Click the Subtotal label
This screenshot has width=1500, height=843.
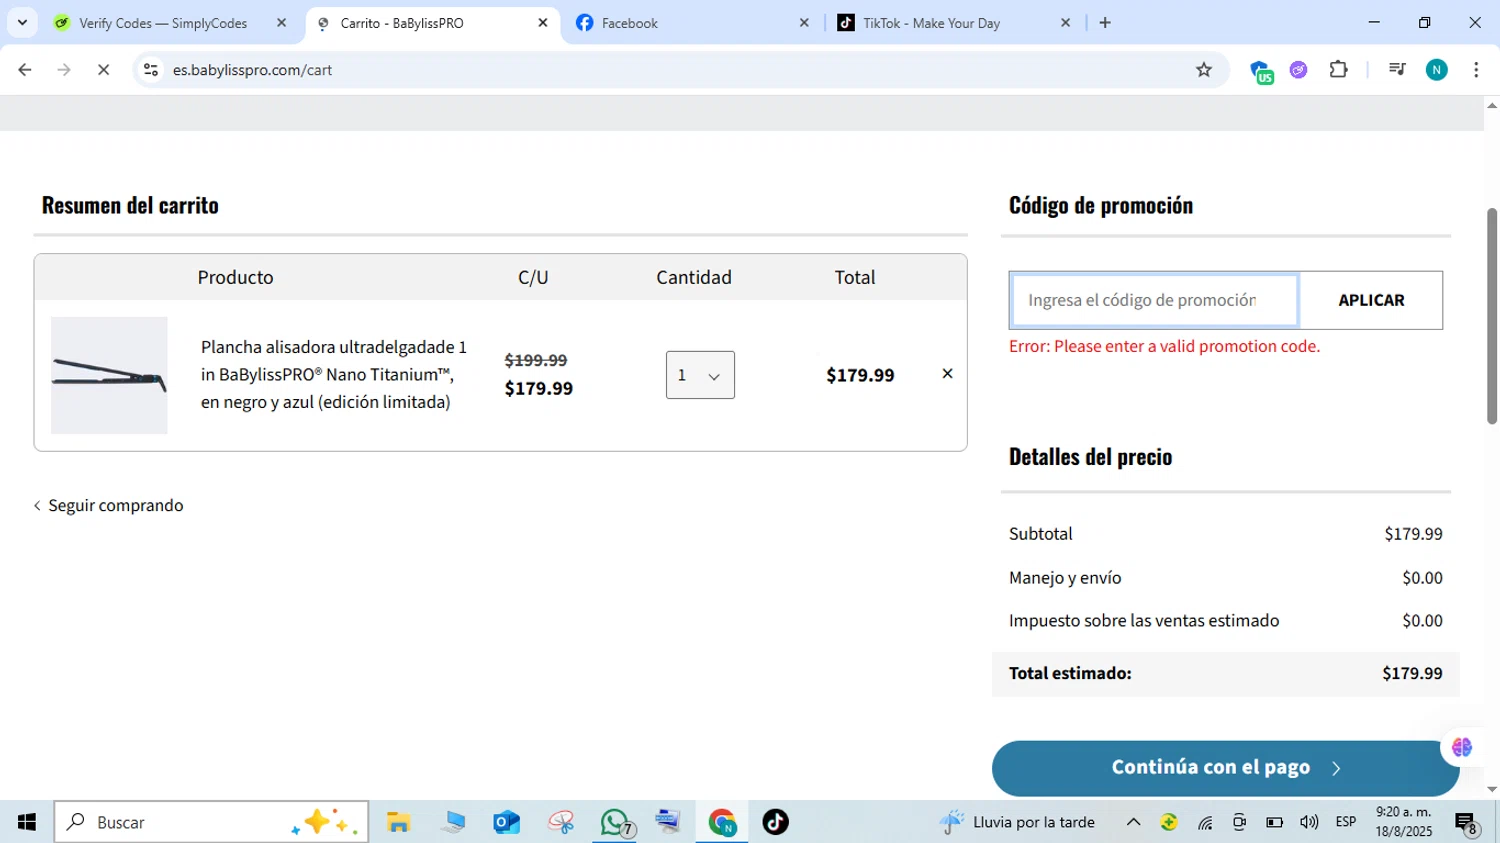(x=1040, y=534)
